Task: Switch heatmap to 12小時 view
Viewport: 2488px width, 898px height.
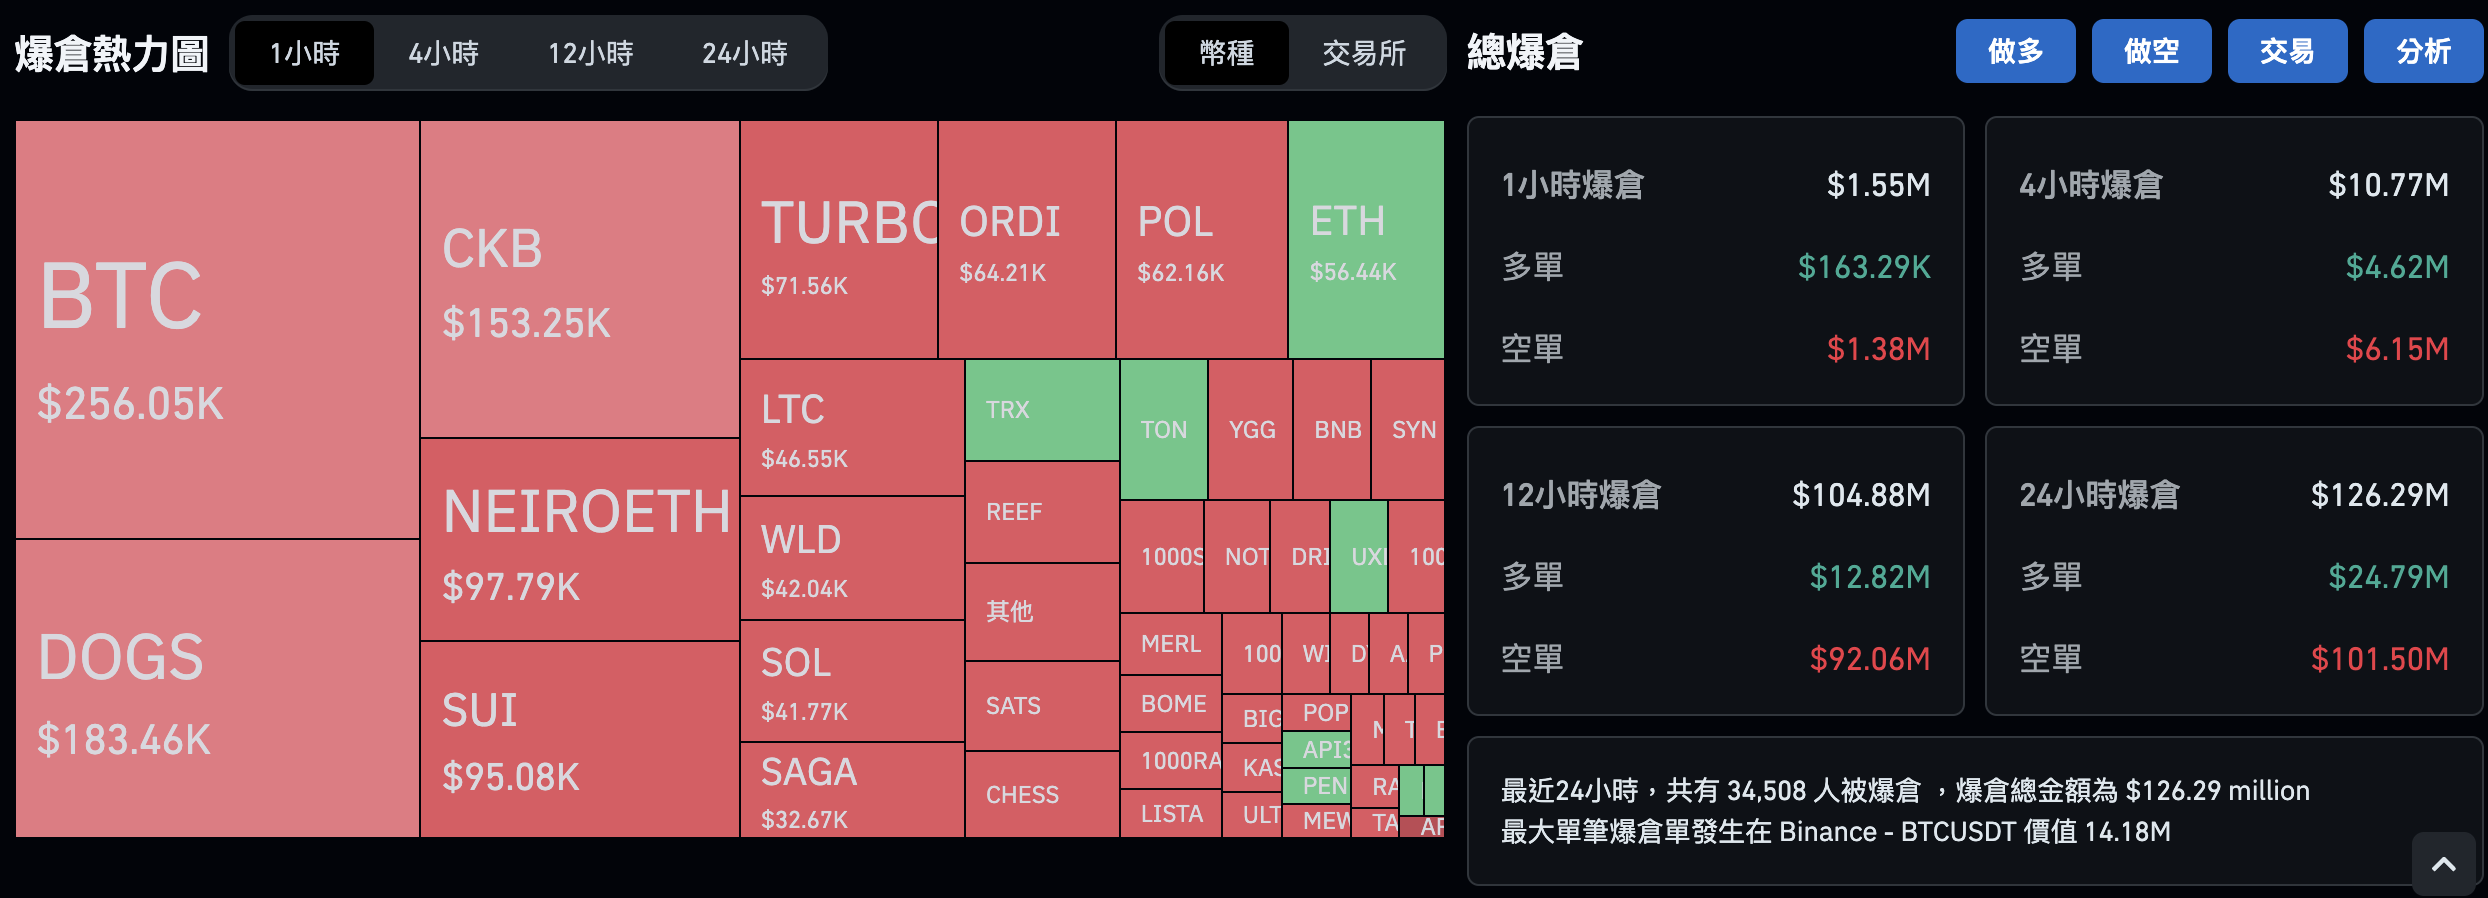Action: [x=590, y=53]
